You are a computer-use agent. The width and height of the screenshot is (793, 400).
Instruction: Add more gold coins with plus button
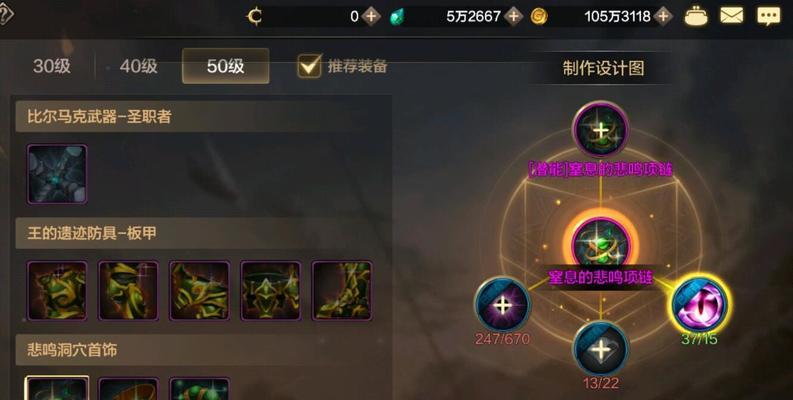point(663,16)
